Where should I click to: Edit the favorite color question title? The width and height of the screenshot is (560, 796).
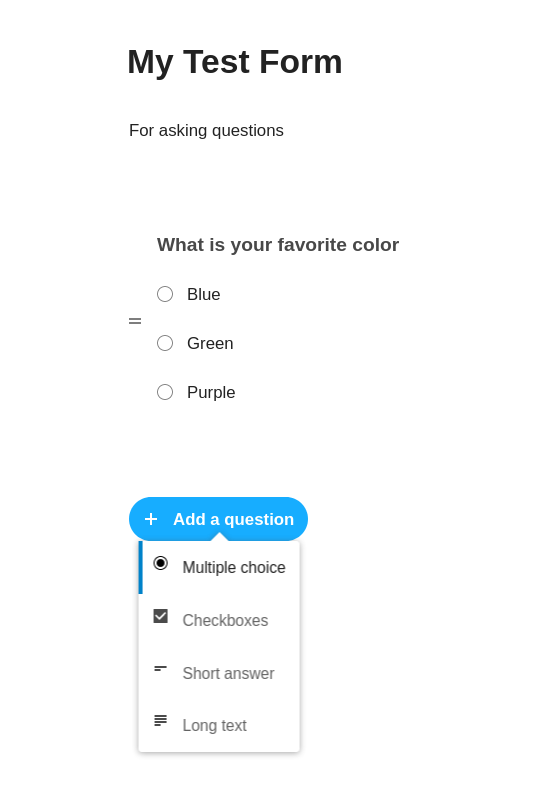(x=278, y=245)
